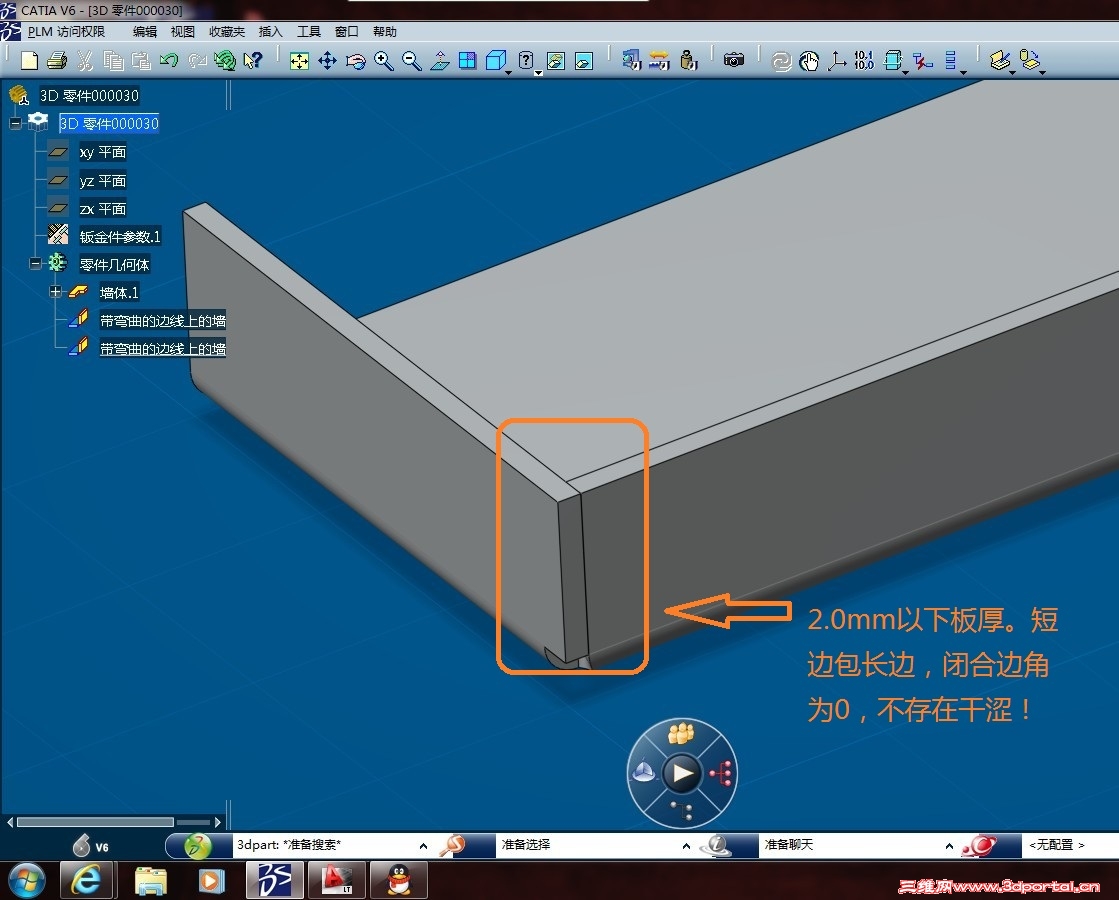
Task: Click the Hide/Show icon
Action: click(555, 61)
